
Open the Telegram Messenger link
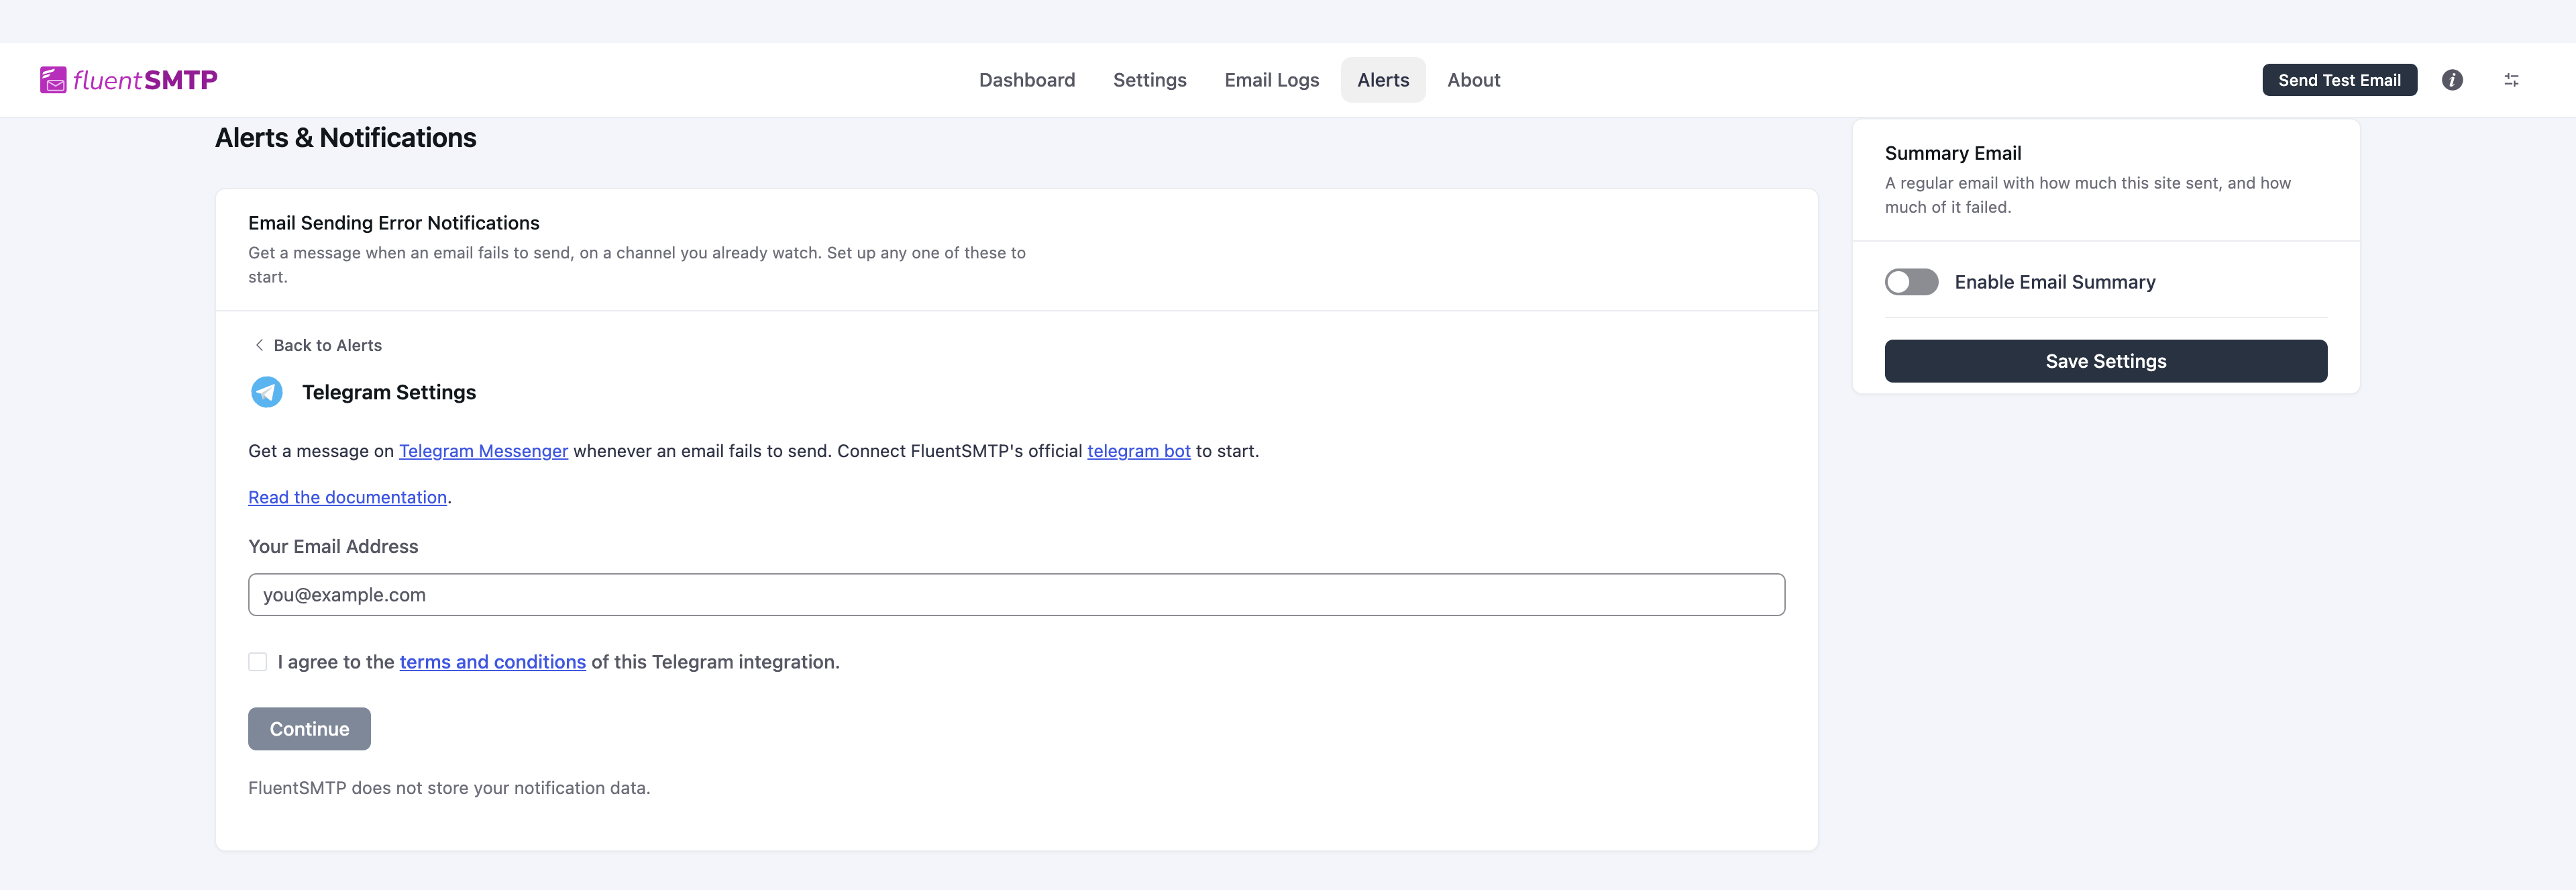pyautogui.click(x=483, y=451)
